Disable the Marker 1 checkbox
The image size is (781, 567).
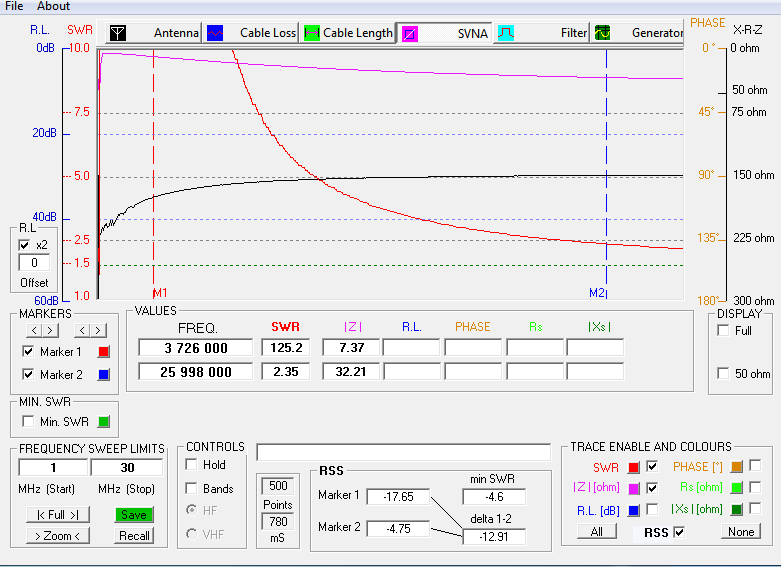point(28,352)
